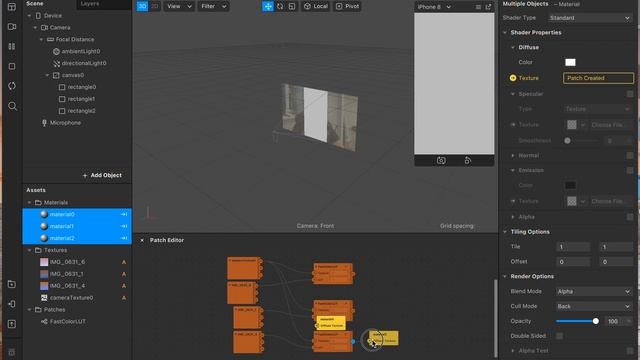Enable the Alpha checkbox
The width and height of the screenshot is (640, 360).
pyautogui.click(x=630, y=217)
